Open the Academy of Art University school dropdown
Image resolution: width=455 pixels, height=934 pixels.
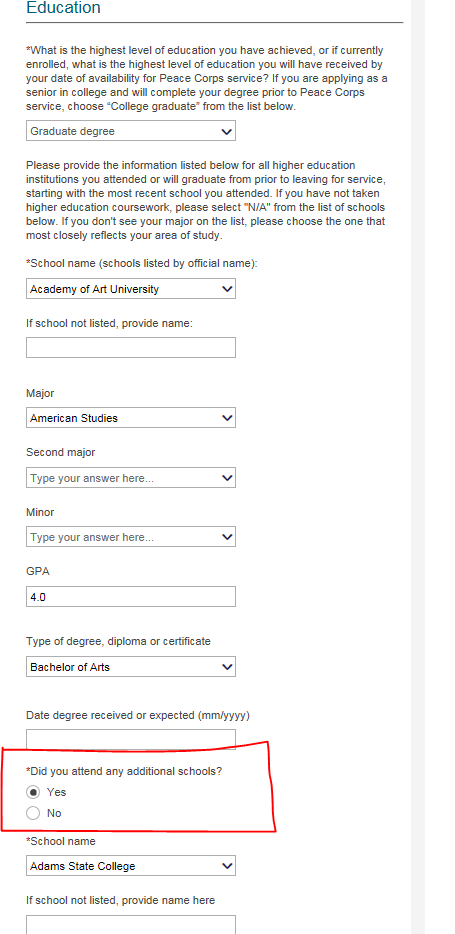pyautogui.click(x=131, y=289)
